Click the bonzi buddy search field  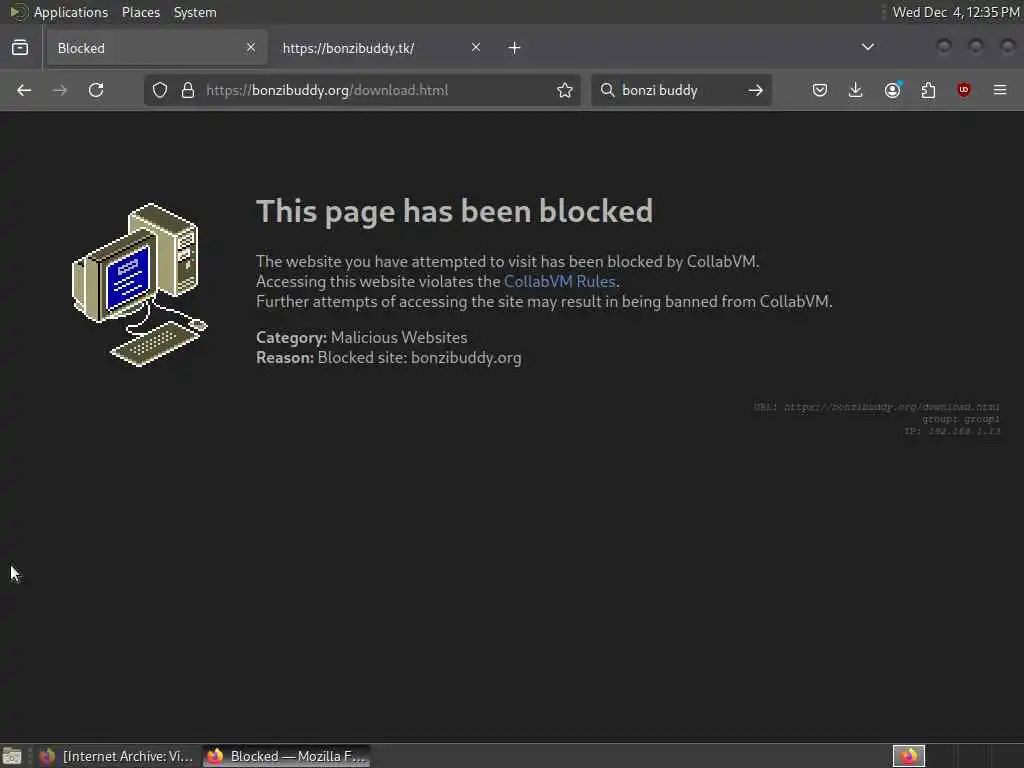[x=681, y=90]
